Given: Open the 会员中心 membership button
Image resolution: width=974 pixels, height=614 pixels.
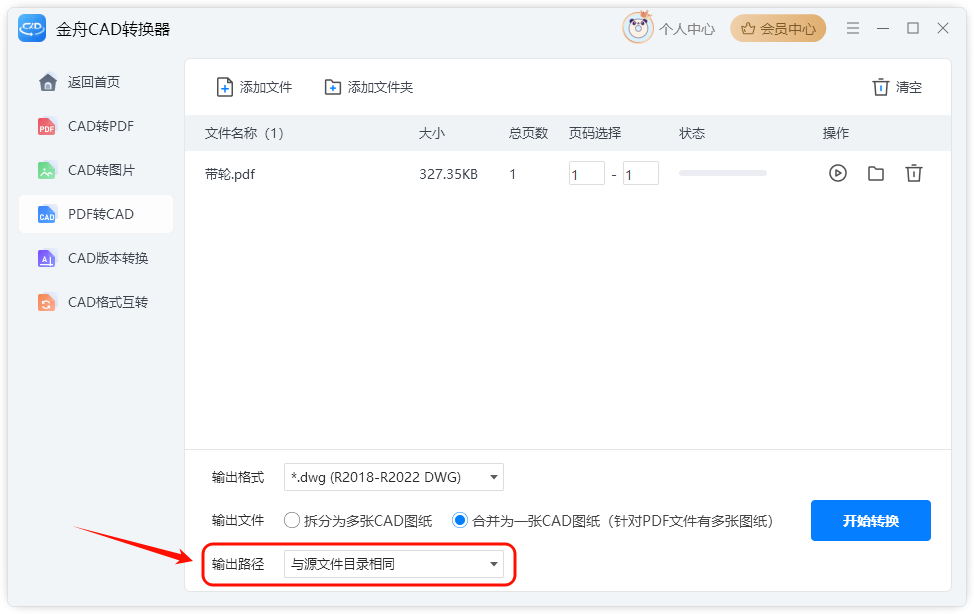Looking at the screenshot, I should (x=778, y=29).
